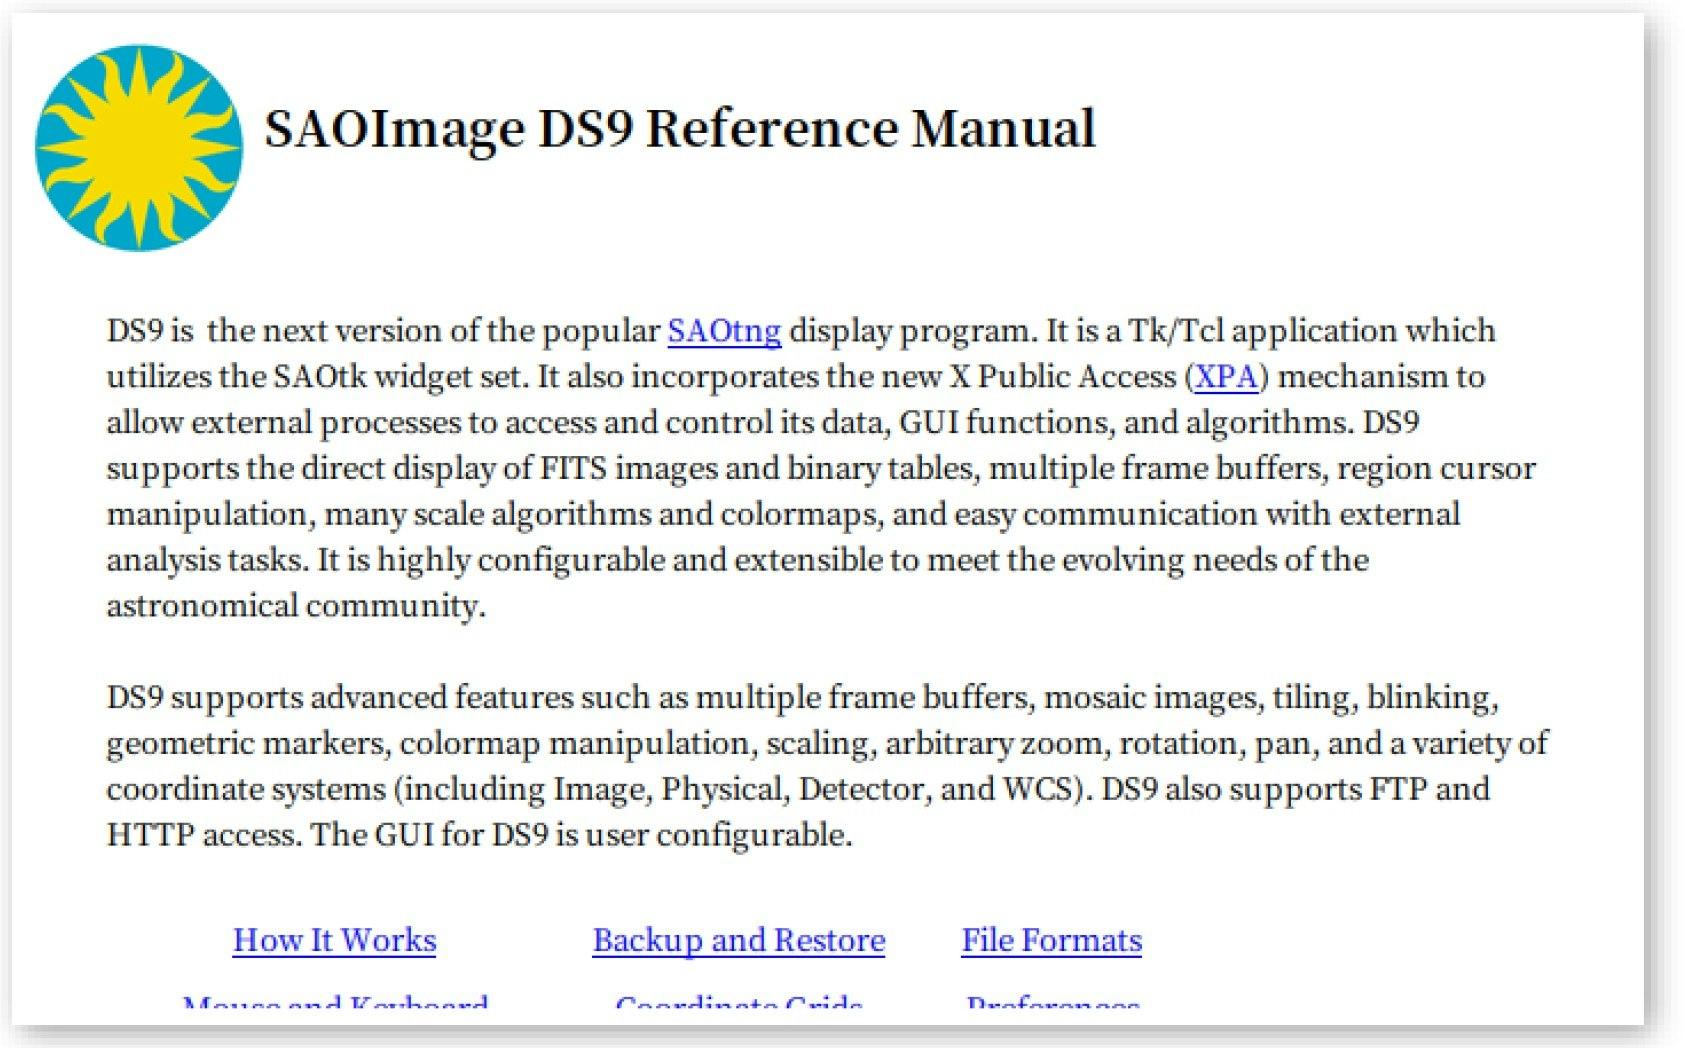This screenshot has height=1048, width=1685.
Task: Click the phrase 'astronomical community.'
Action: (296, 606)
